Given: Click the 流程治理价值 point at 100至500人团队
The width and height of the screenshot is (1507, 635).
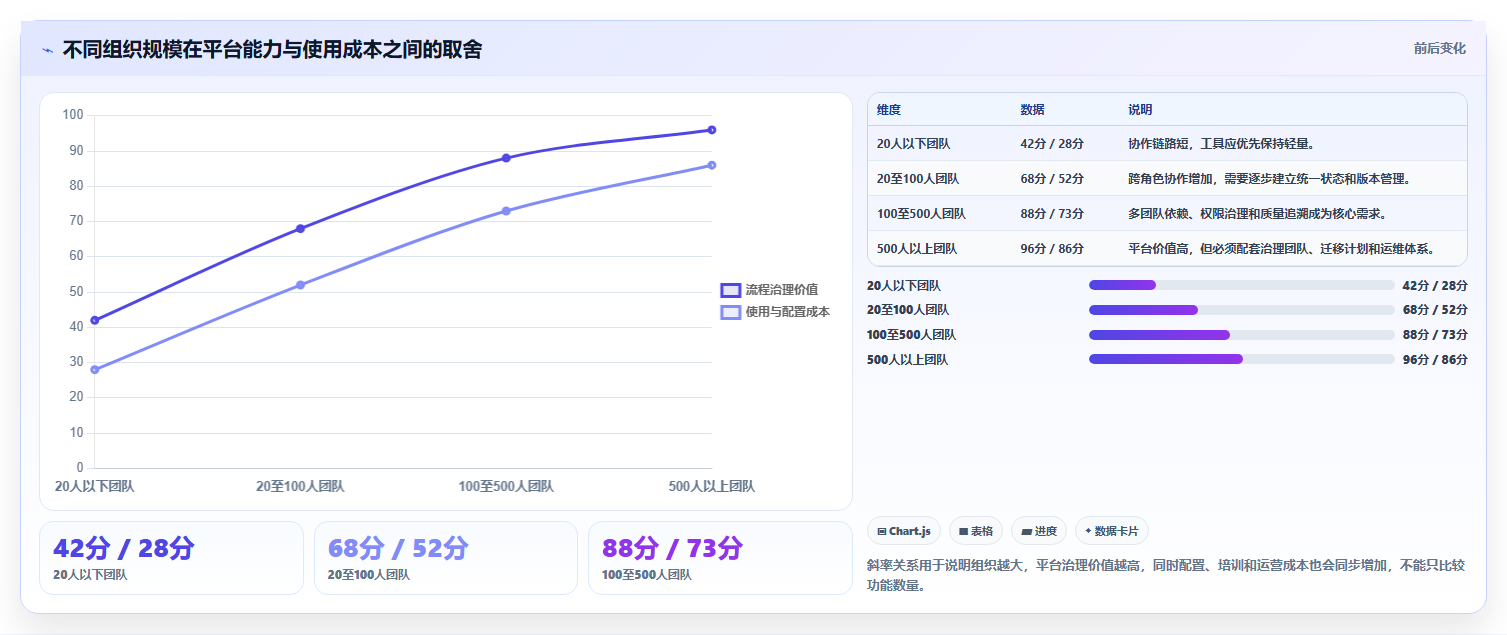Looking at the screenshot, I should click(x=506, y=158).
